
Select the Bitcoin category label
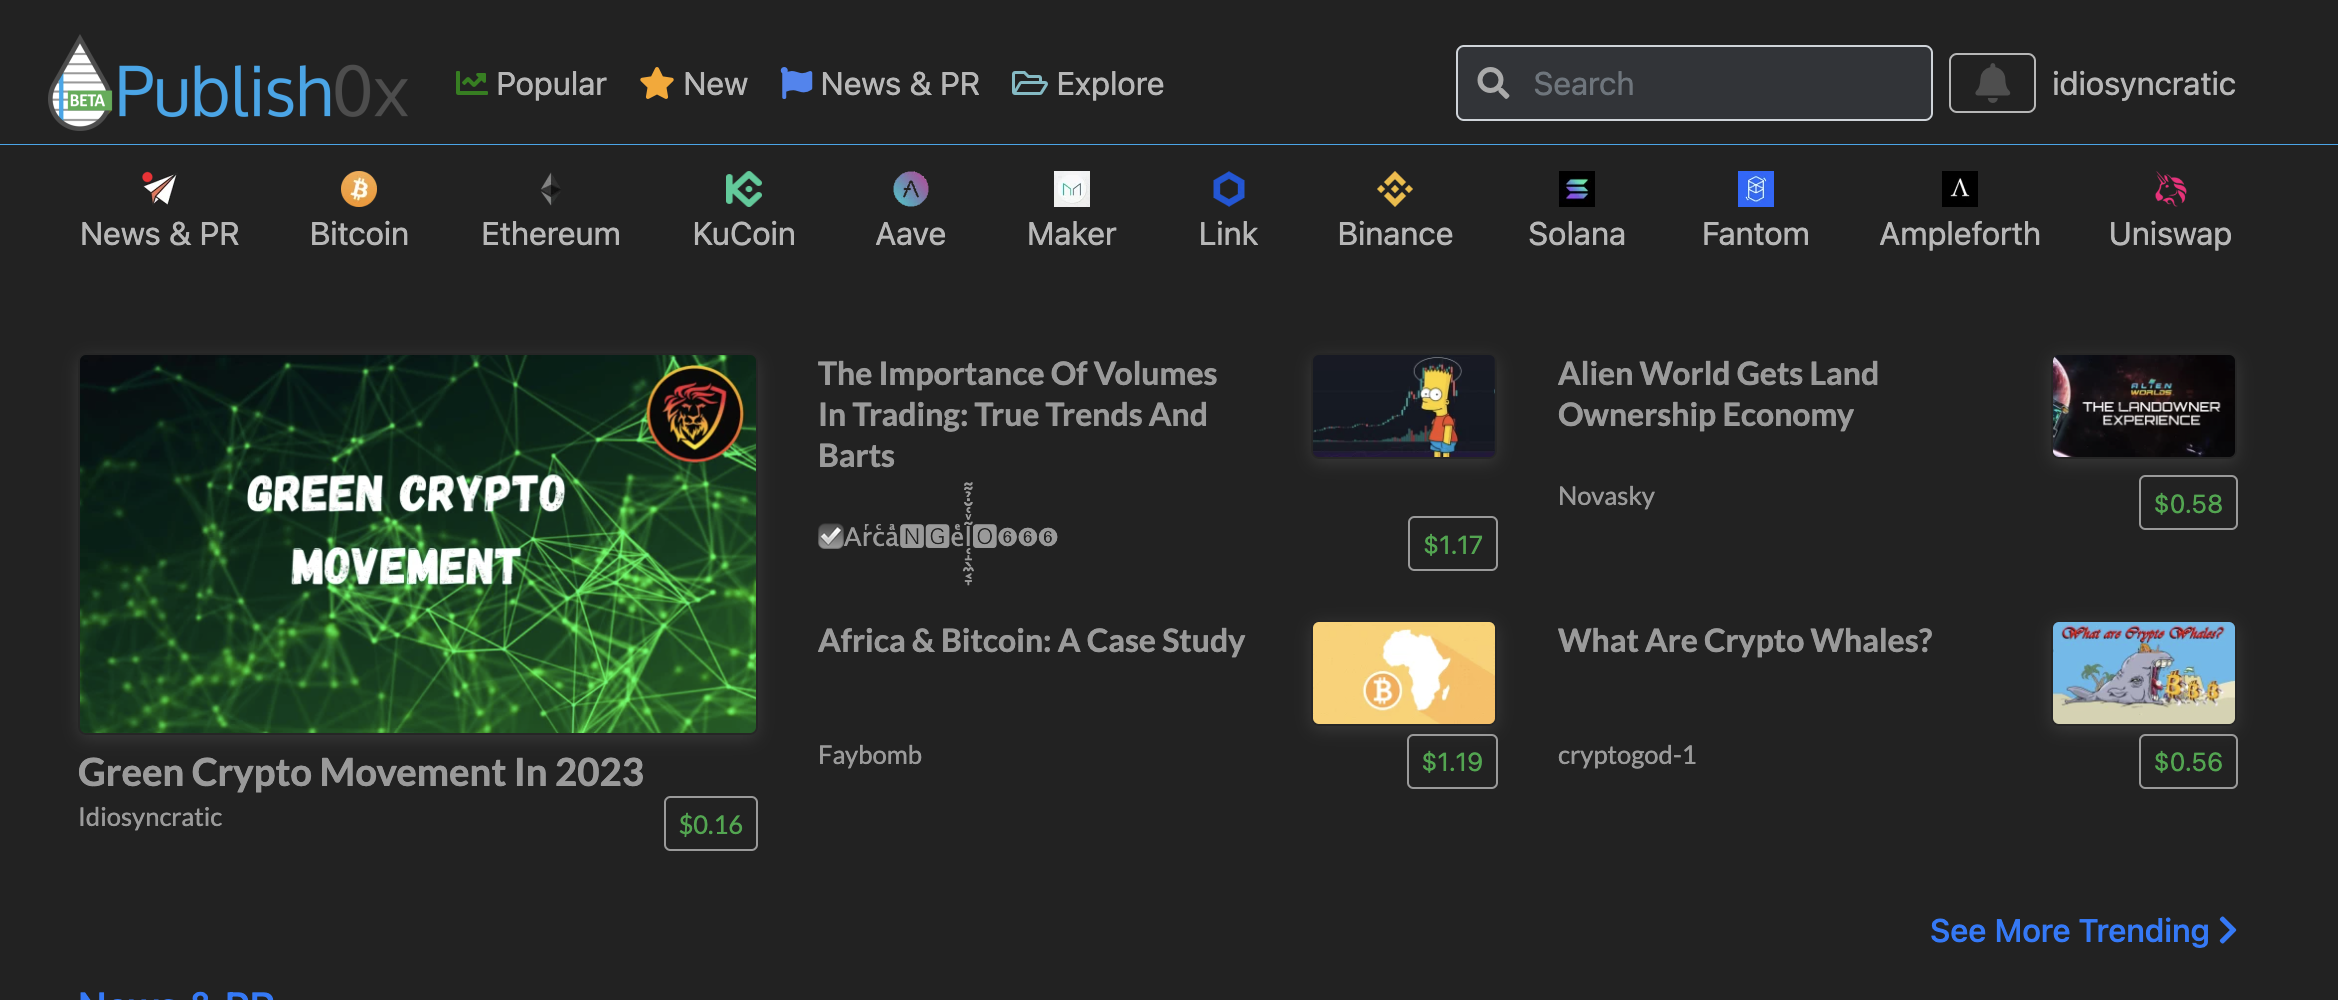pyautogui.click(x=359, y=234)
